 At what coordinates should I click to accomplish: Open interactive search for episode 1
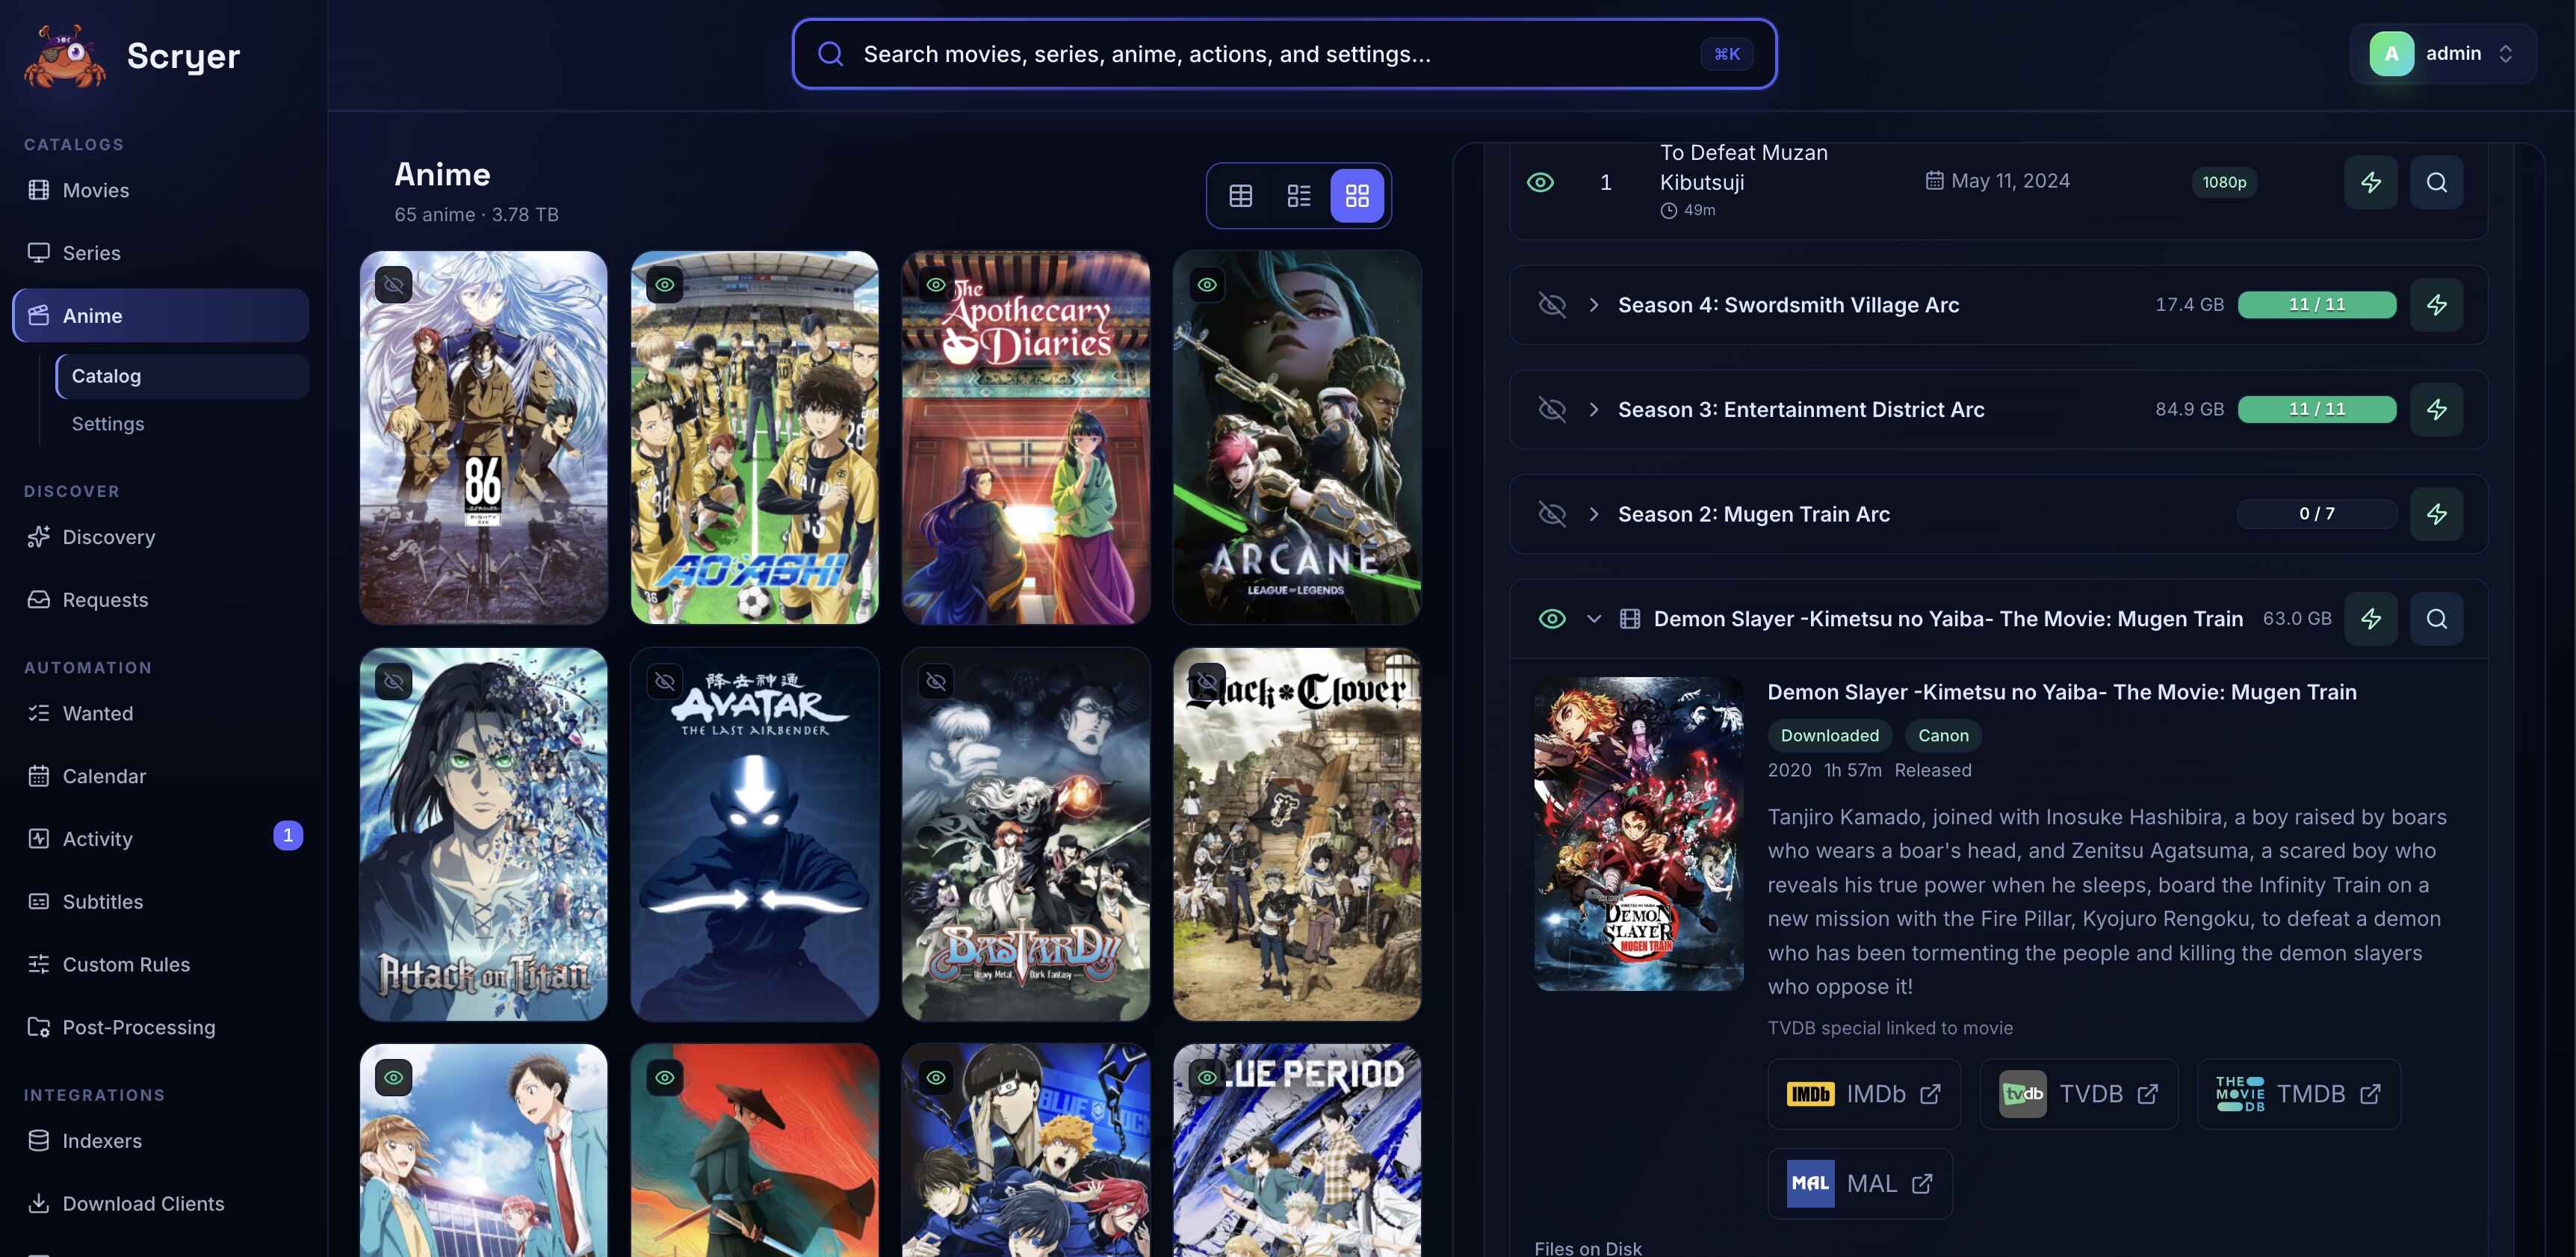point(2436,182)
